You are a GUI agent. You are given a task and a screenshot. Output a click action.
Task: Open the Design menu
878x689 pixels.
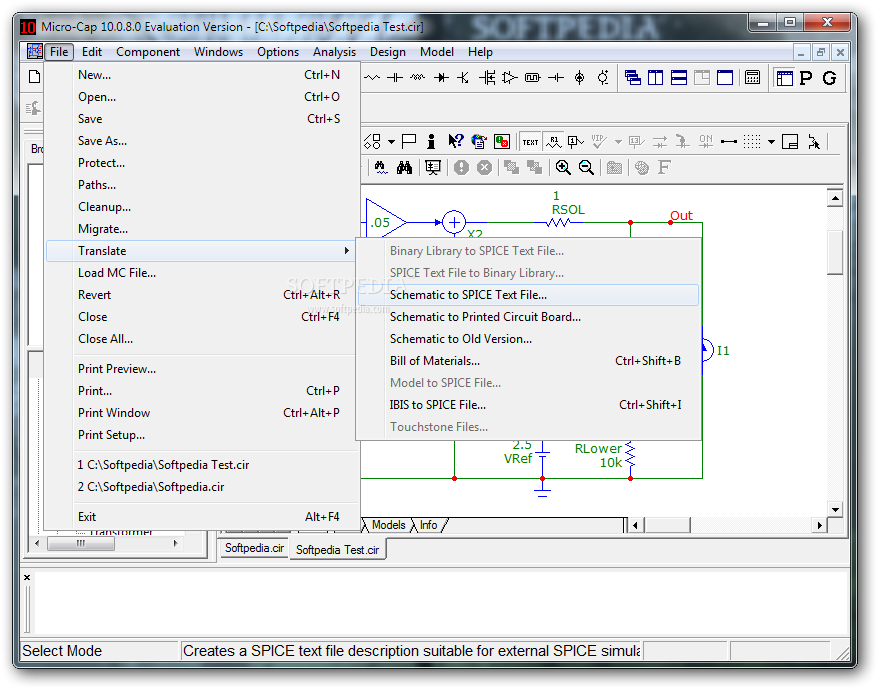click(387, 52)
